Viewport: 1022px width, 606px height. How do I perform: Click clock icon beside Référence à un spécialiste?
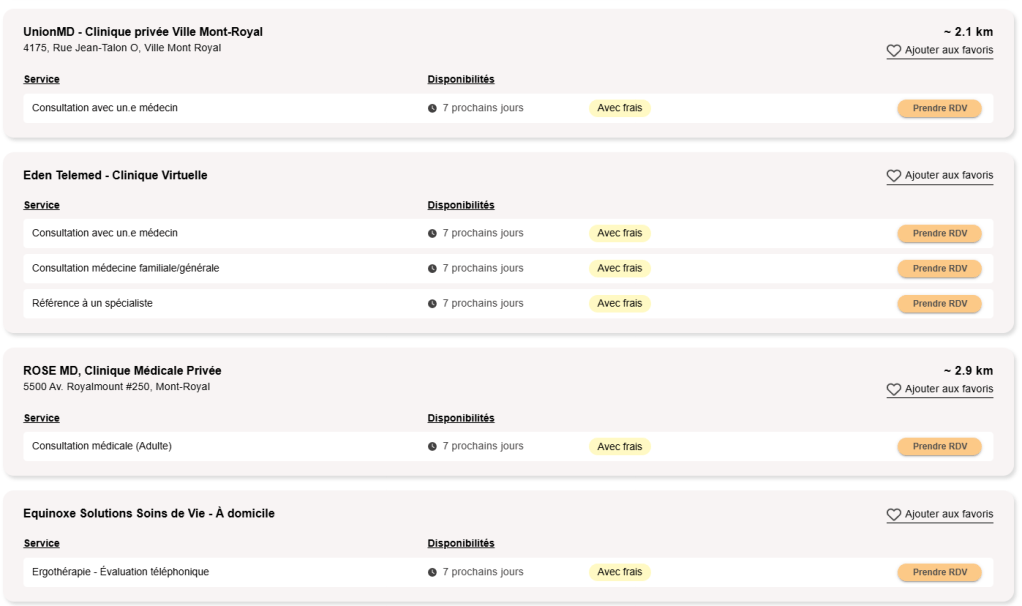(432, 304)
